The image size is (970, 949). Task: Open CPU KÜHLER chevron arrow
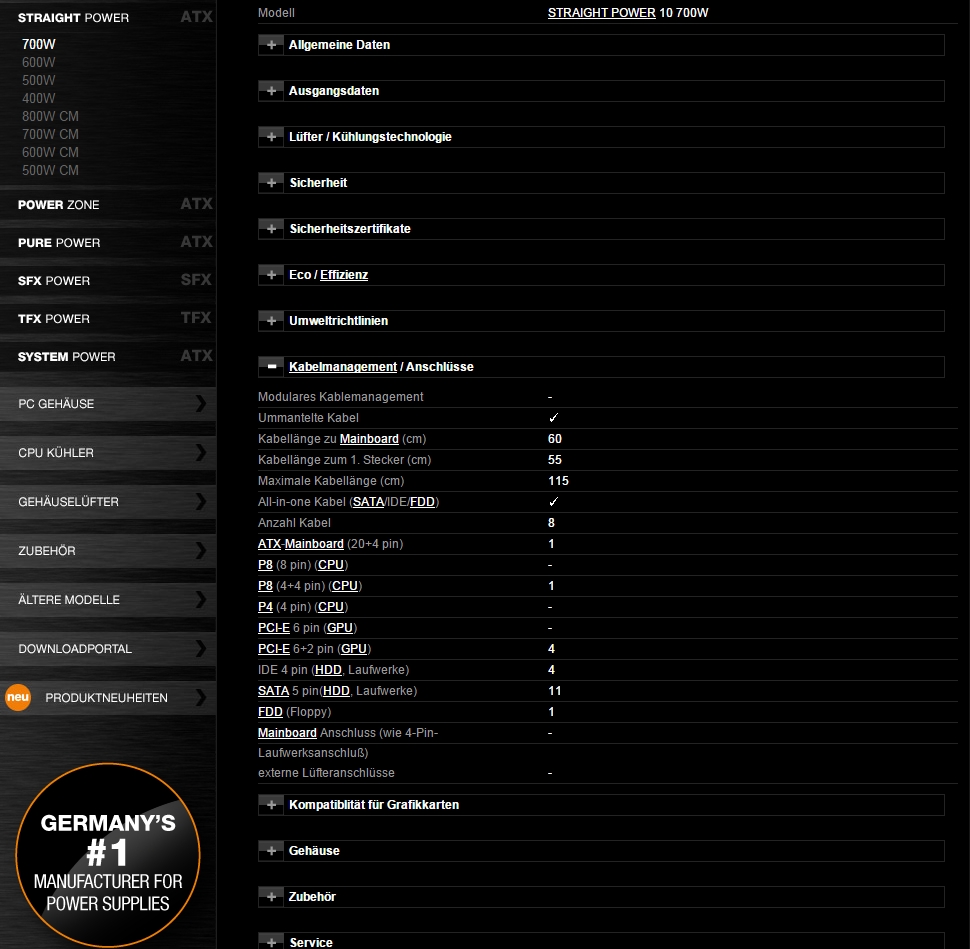pos(200,452)
